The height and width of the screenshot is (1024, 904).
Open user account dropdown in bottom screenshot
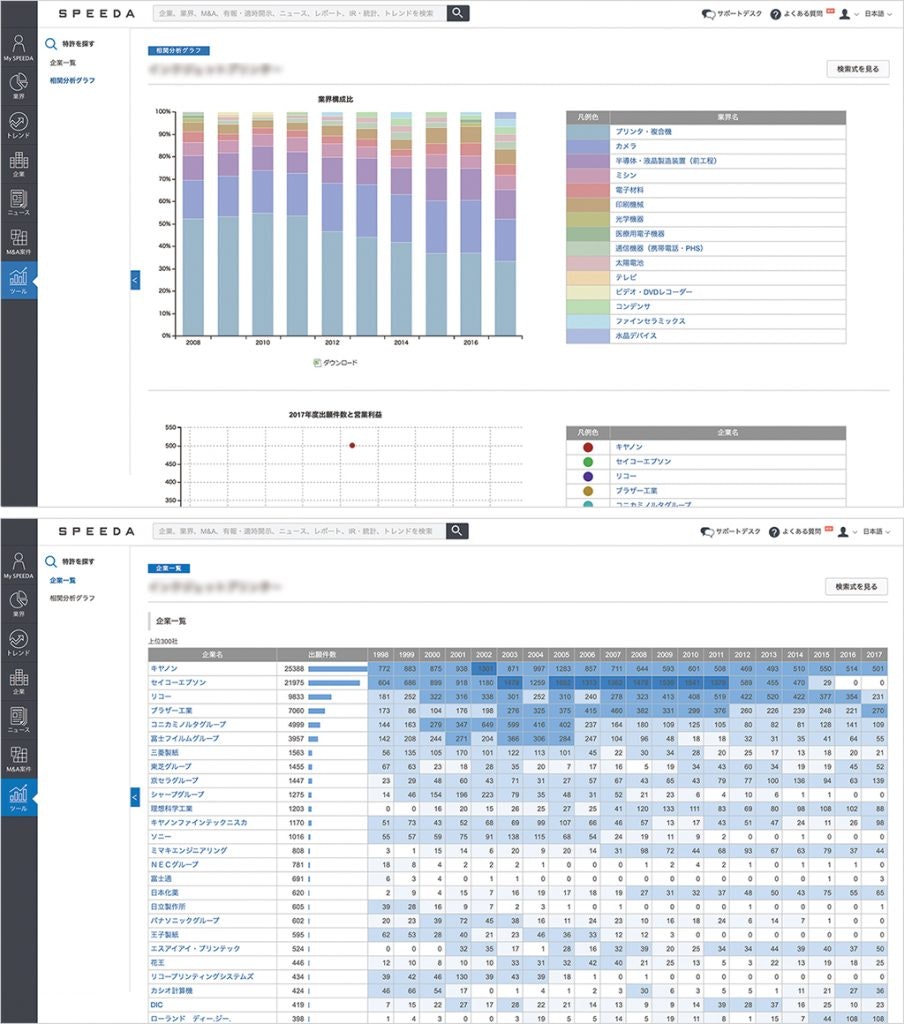coord(847,532)
